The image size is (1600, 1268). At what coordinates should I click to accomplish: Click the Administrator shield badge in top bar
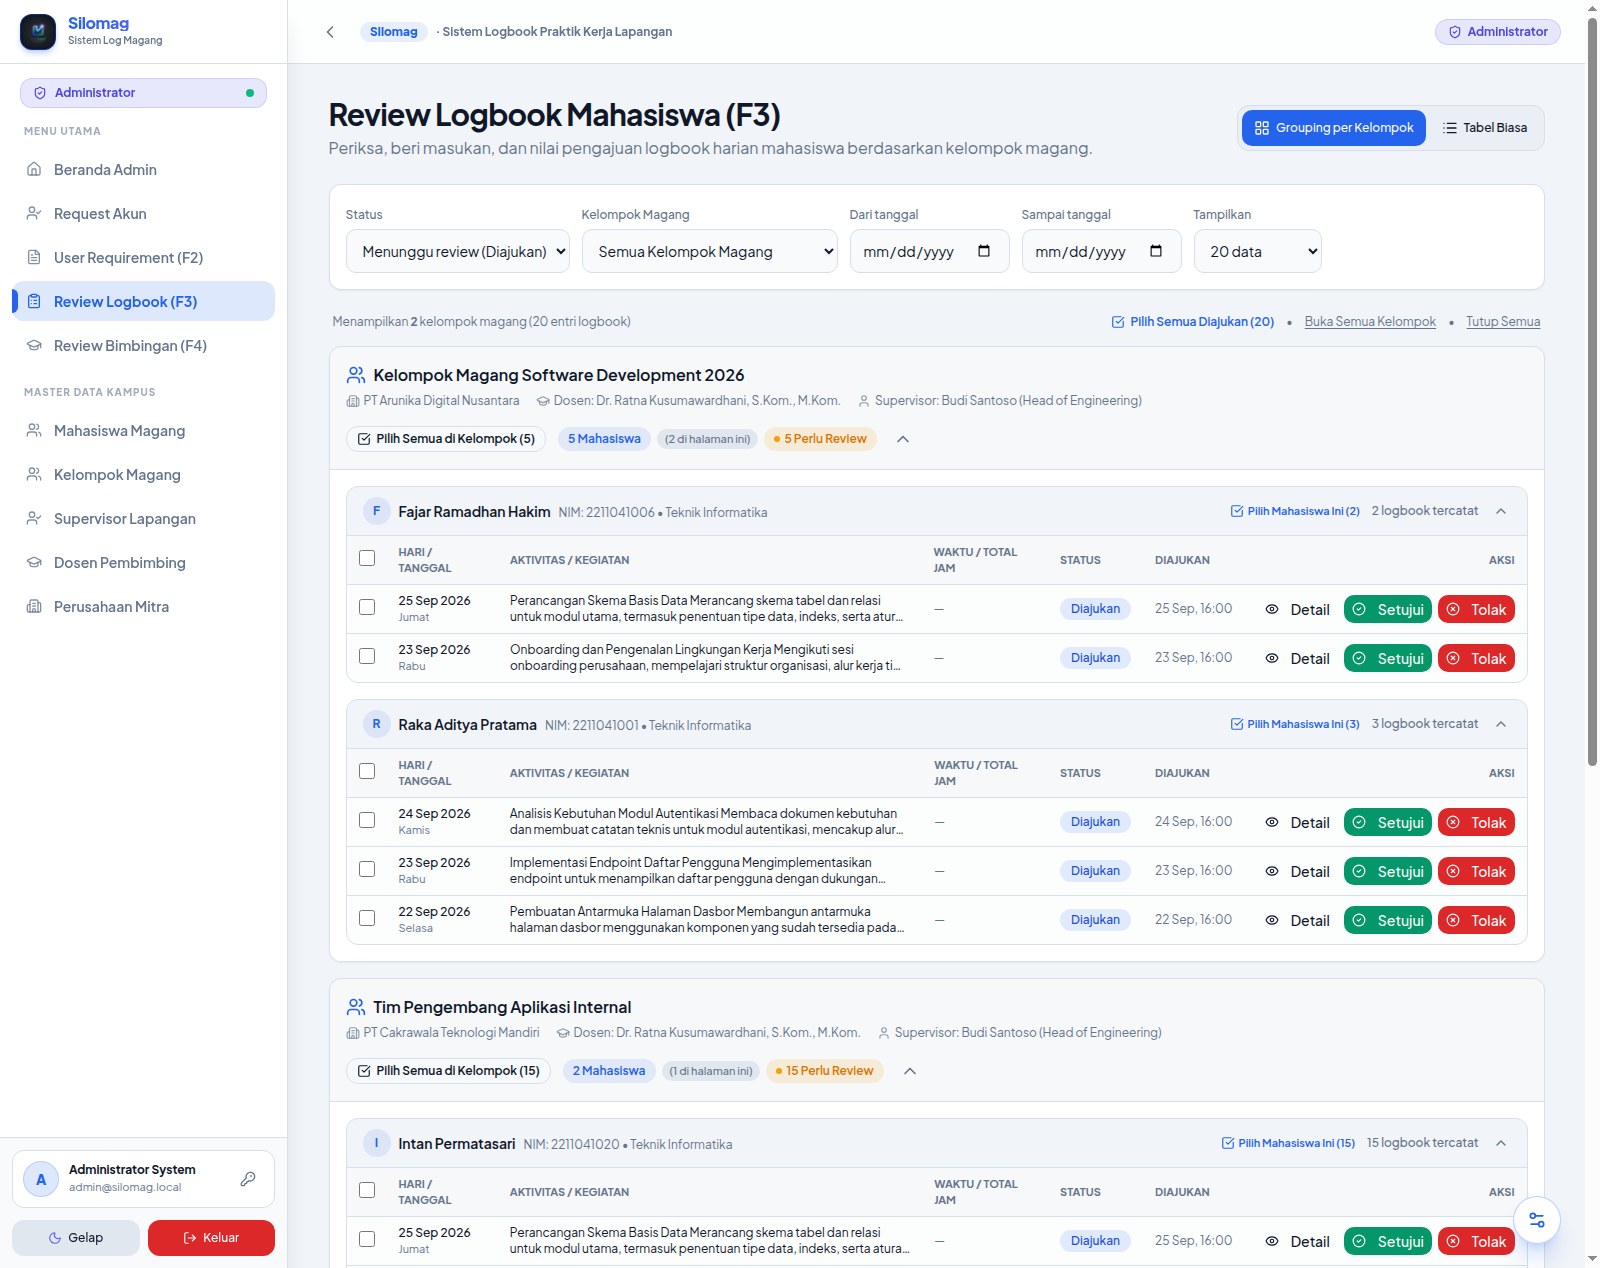point(1497,32)
